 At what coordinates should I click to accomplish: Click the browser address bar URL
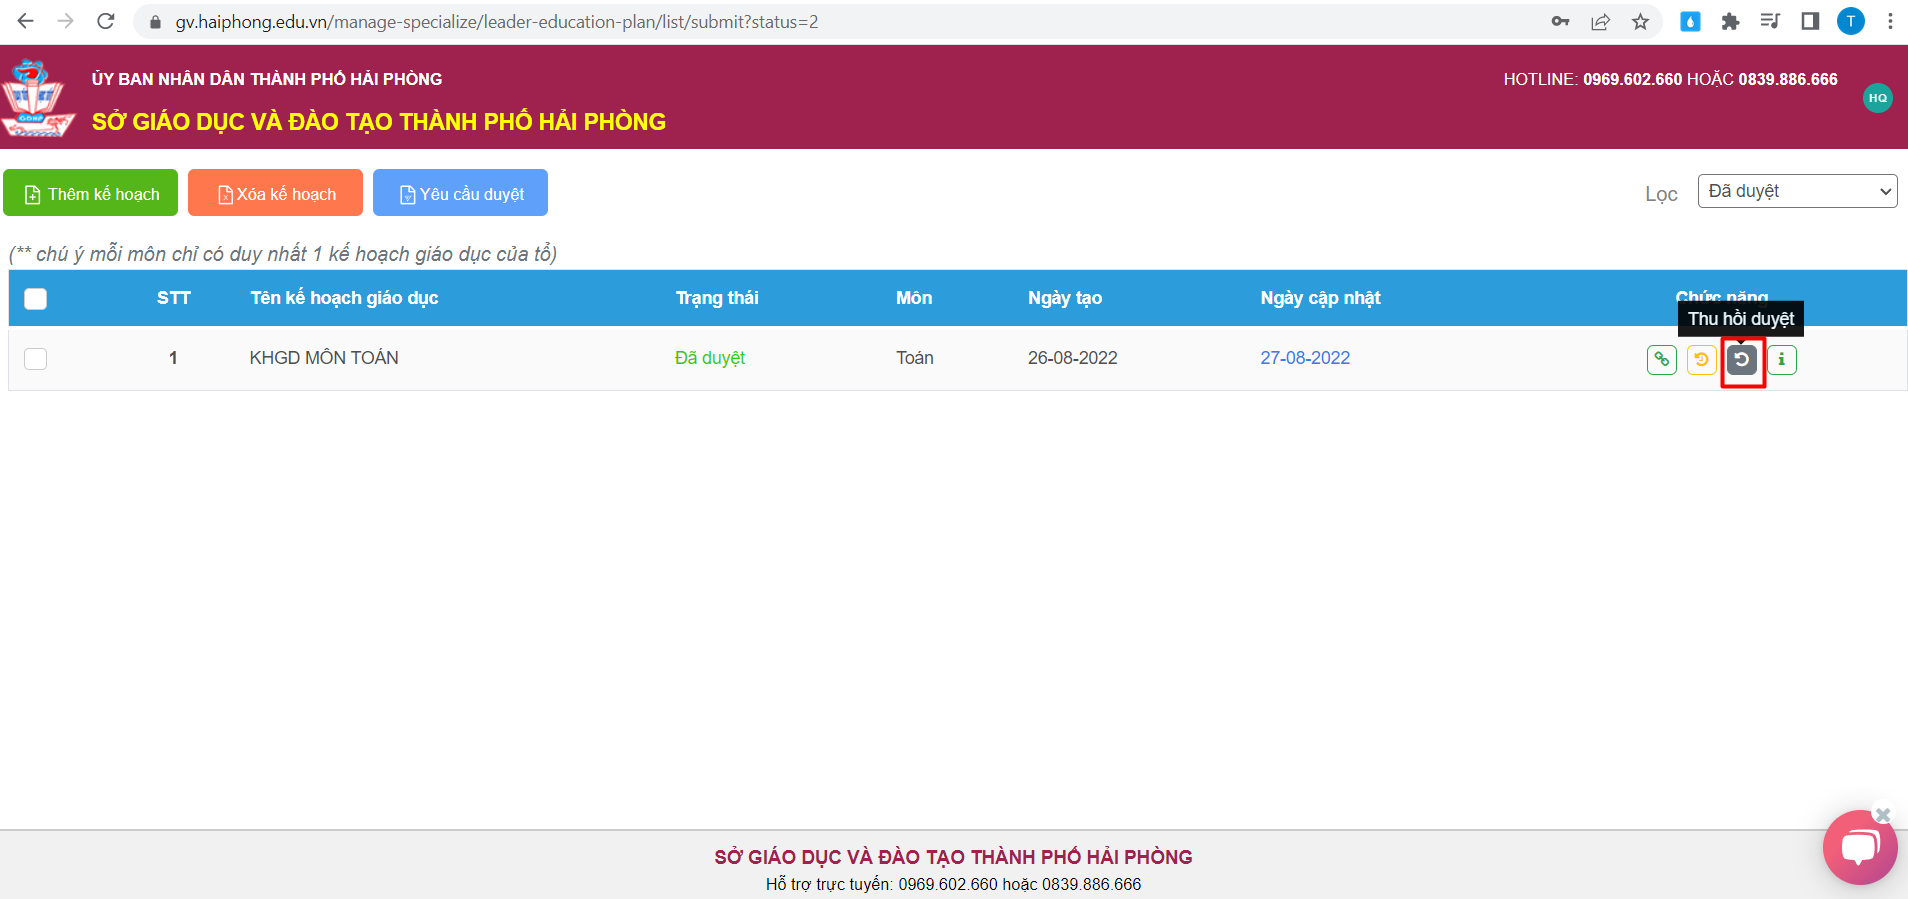click(497, 22)
